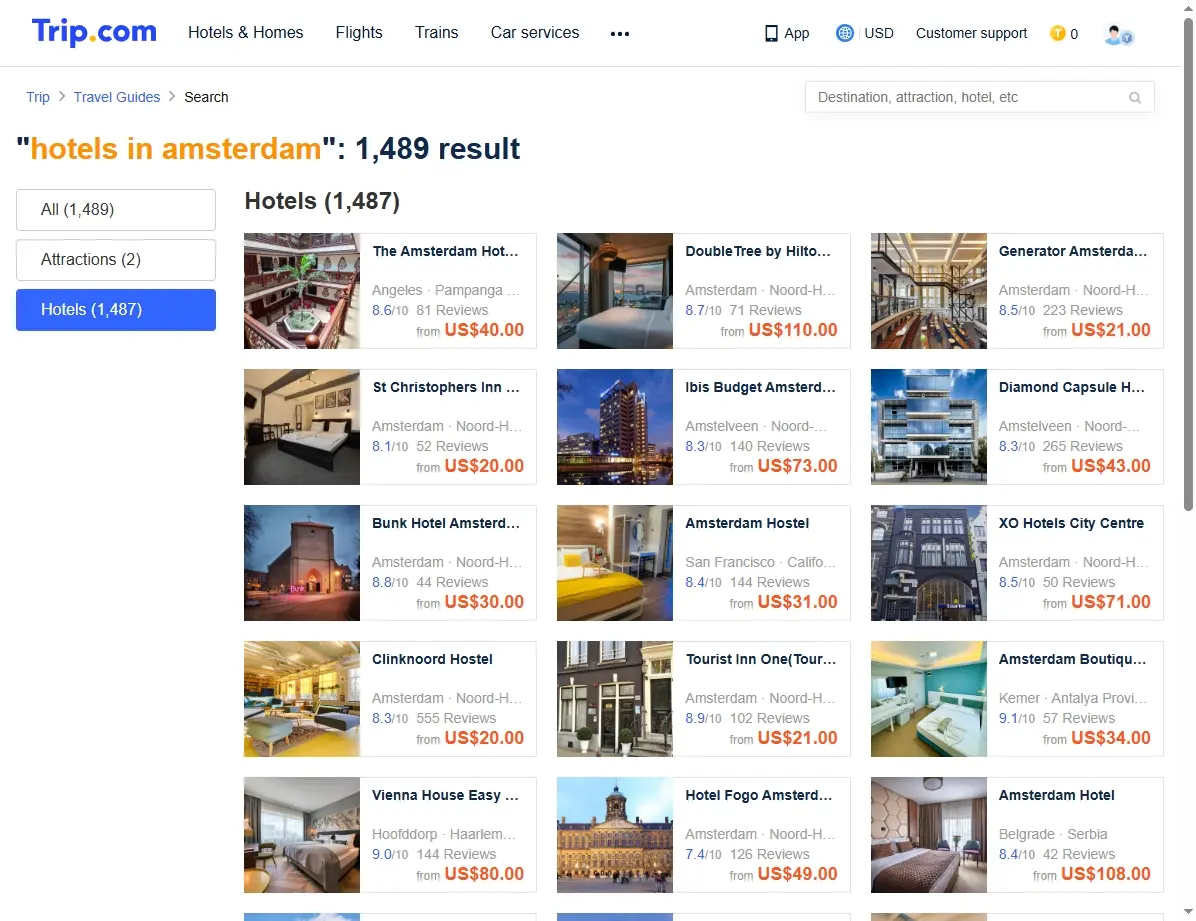This screenshot has height=921, width=1196.
Task: Click the Trip breadcrumb link
Action: 37,97
